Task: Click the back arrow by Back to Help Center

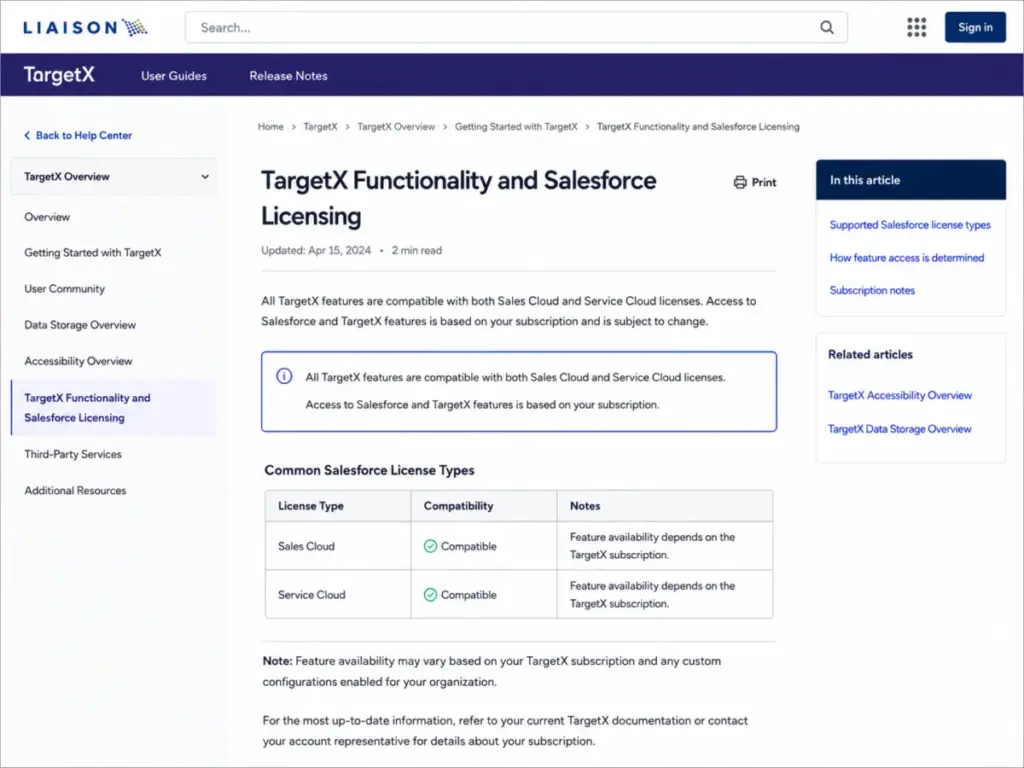Action: pyautogui.click(x=27, y=135)
